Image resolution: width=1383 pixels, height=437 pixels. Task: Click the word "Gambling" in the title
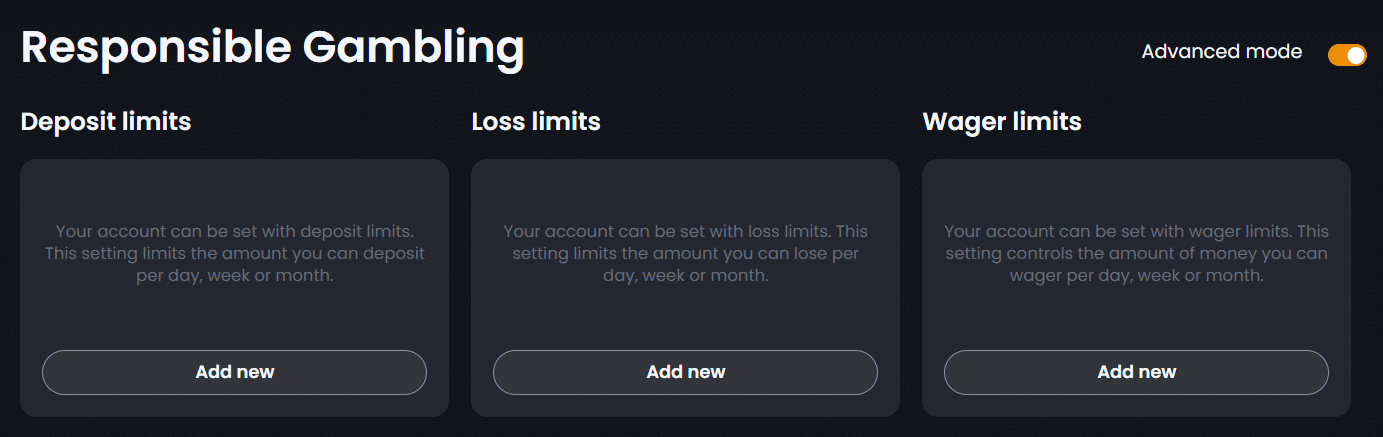(x=412, y=48)
